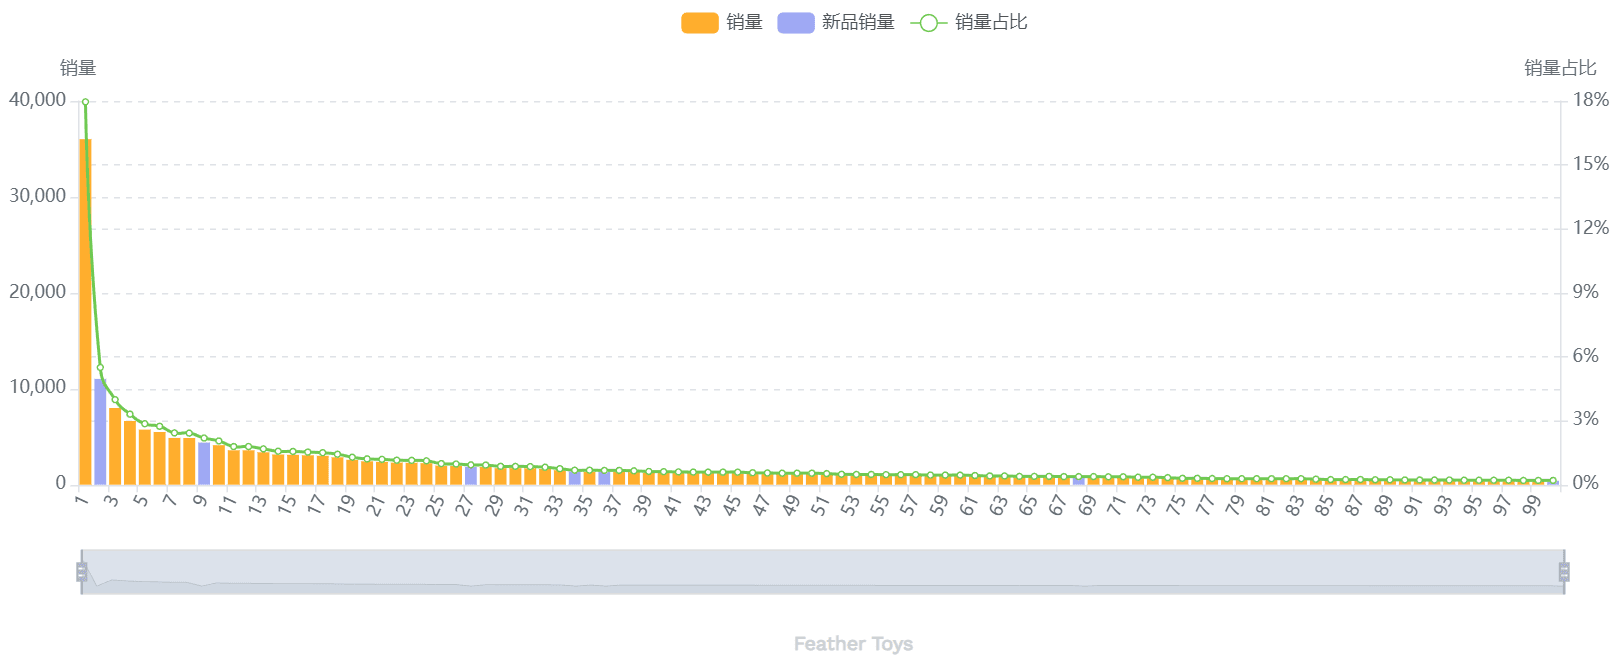Select the tall orange bar at rank 1
Screen dimensions: 1614x660
click(x=85, y=310)
